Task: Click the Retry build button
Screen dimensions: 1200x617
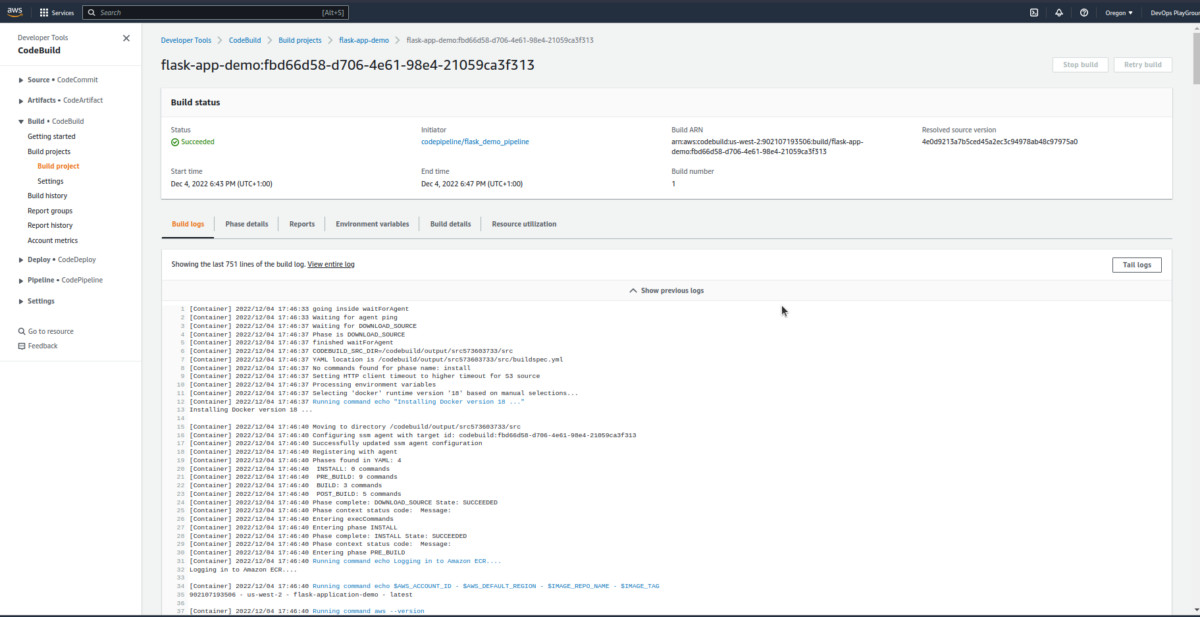Action: (x=1142, y=65)
